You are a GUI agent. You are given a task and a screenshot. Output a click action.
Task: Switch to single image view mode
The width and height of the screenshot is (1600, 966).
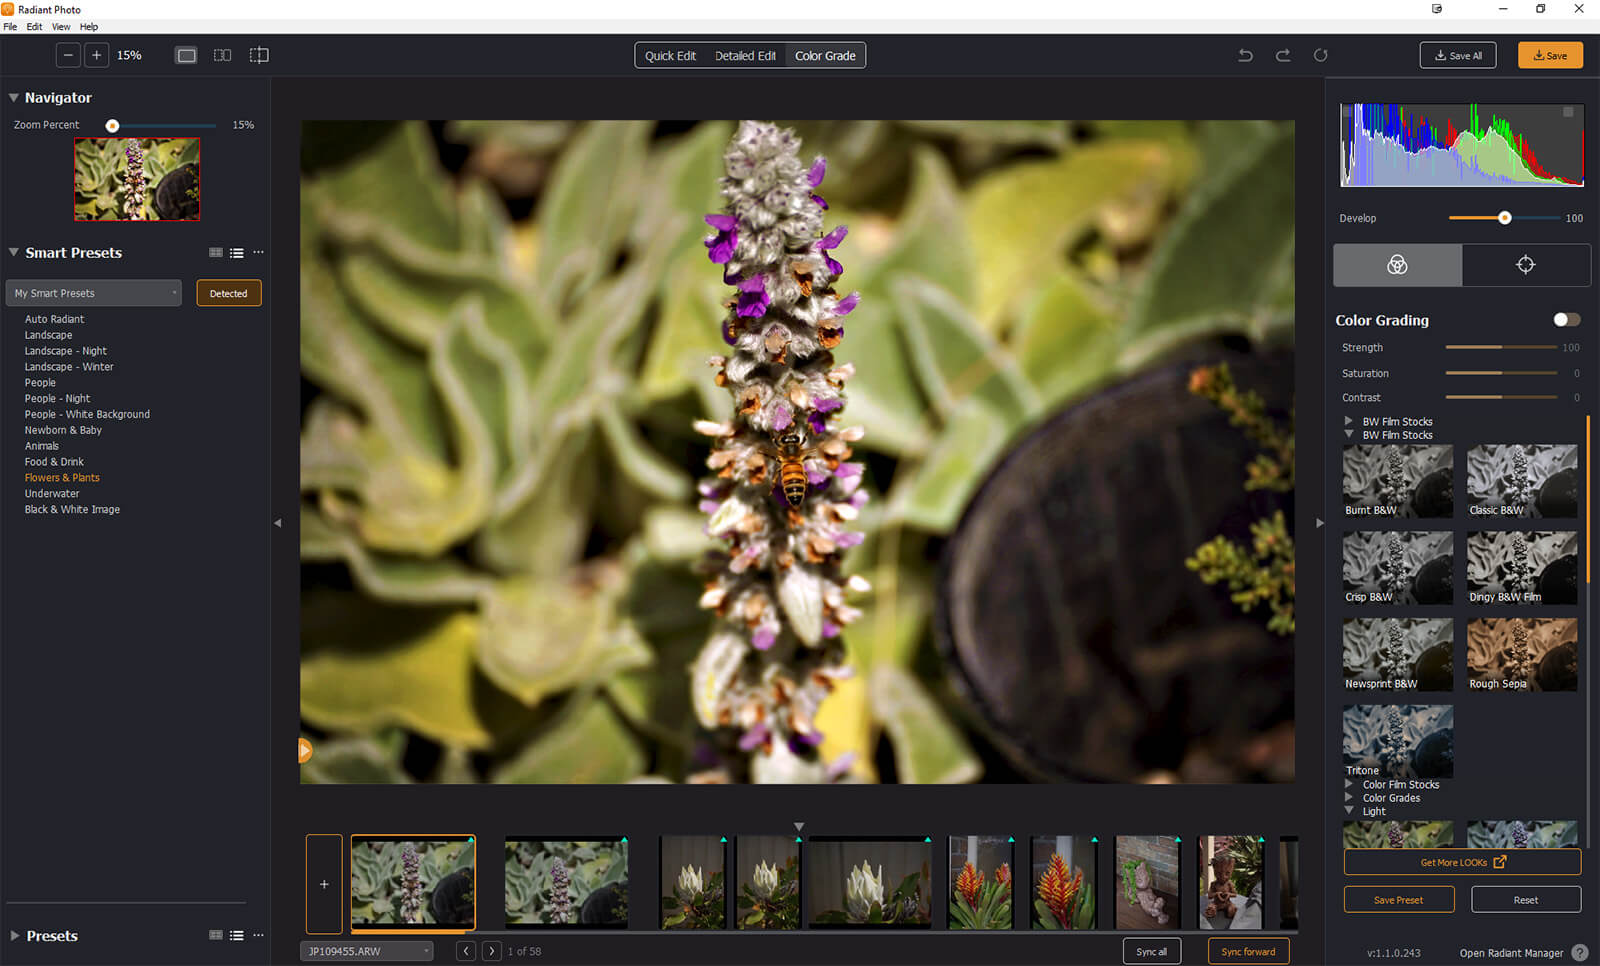tap(186, 55)
